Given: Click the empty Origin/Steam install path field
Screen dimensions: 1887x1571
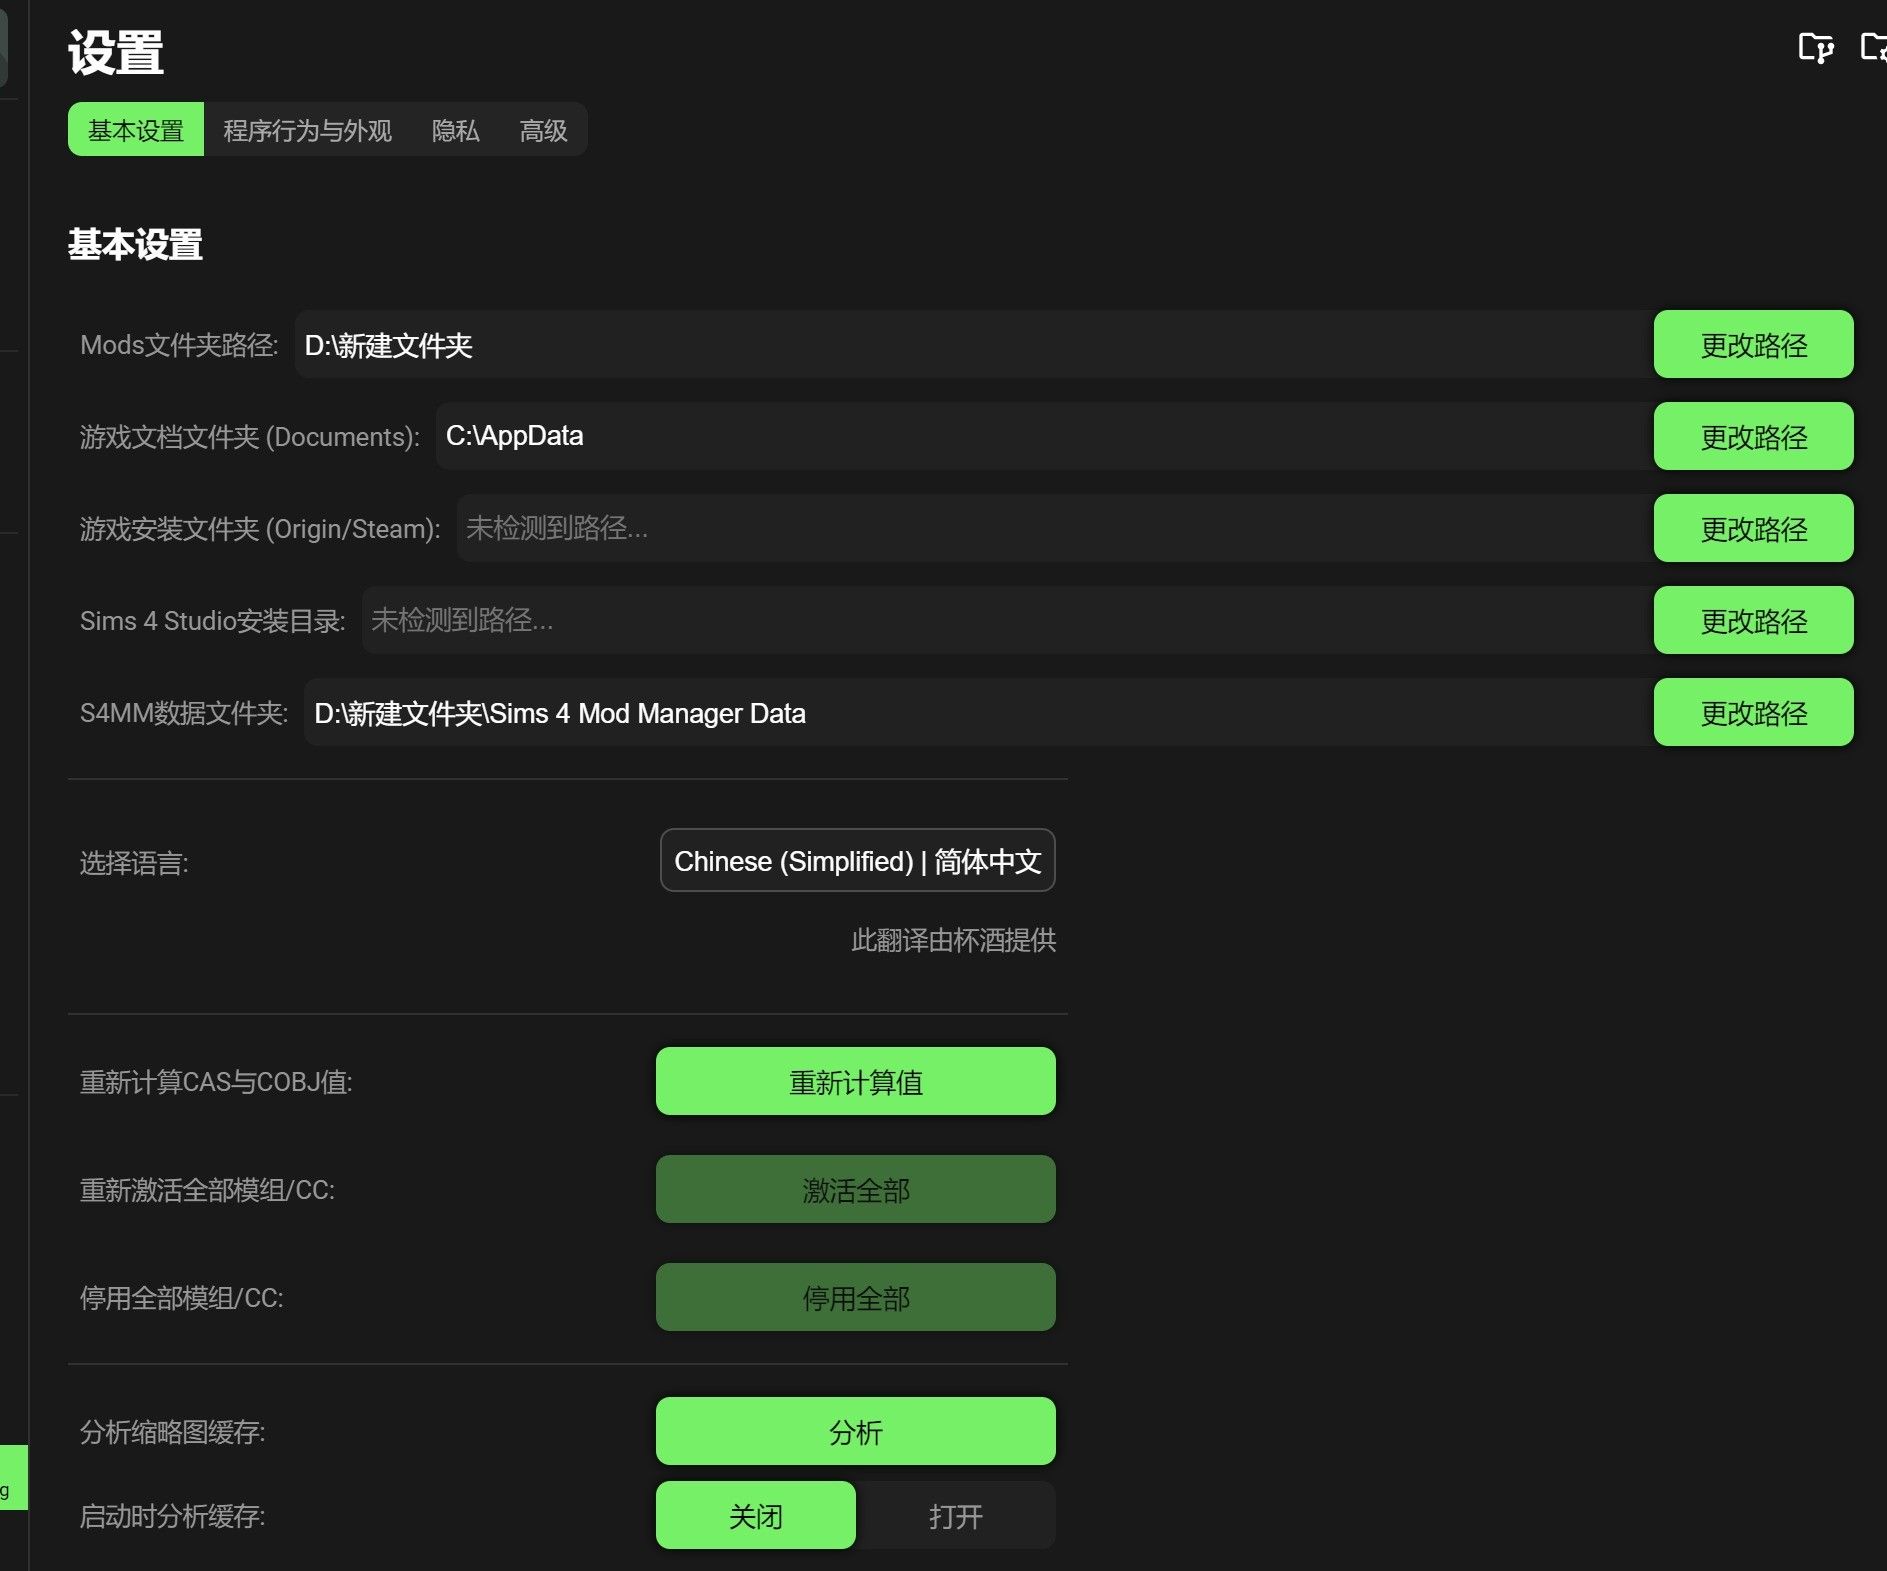Looking at the screenshot, I should (x=1054, y=529).
